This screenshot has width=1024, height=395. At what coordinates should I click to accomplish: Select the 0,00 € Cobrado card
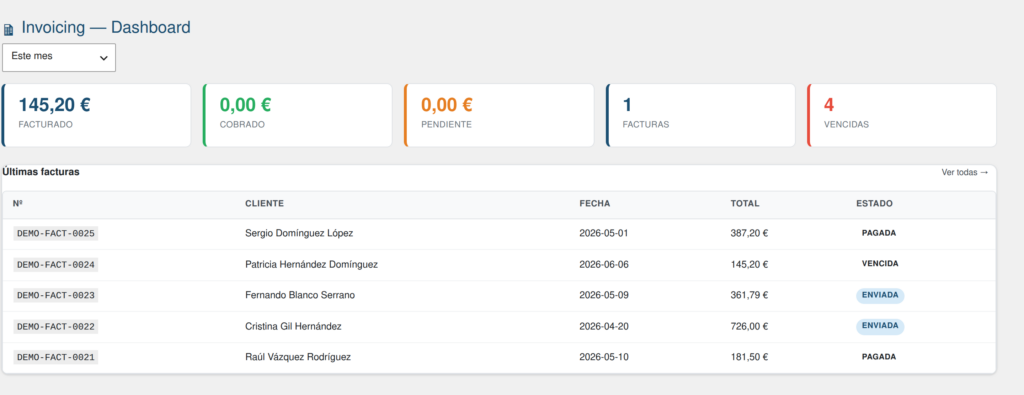tap(297, 115)
